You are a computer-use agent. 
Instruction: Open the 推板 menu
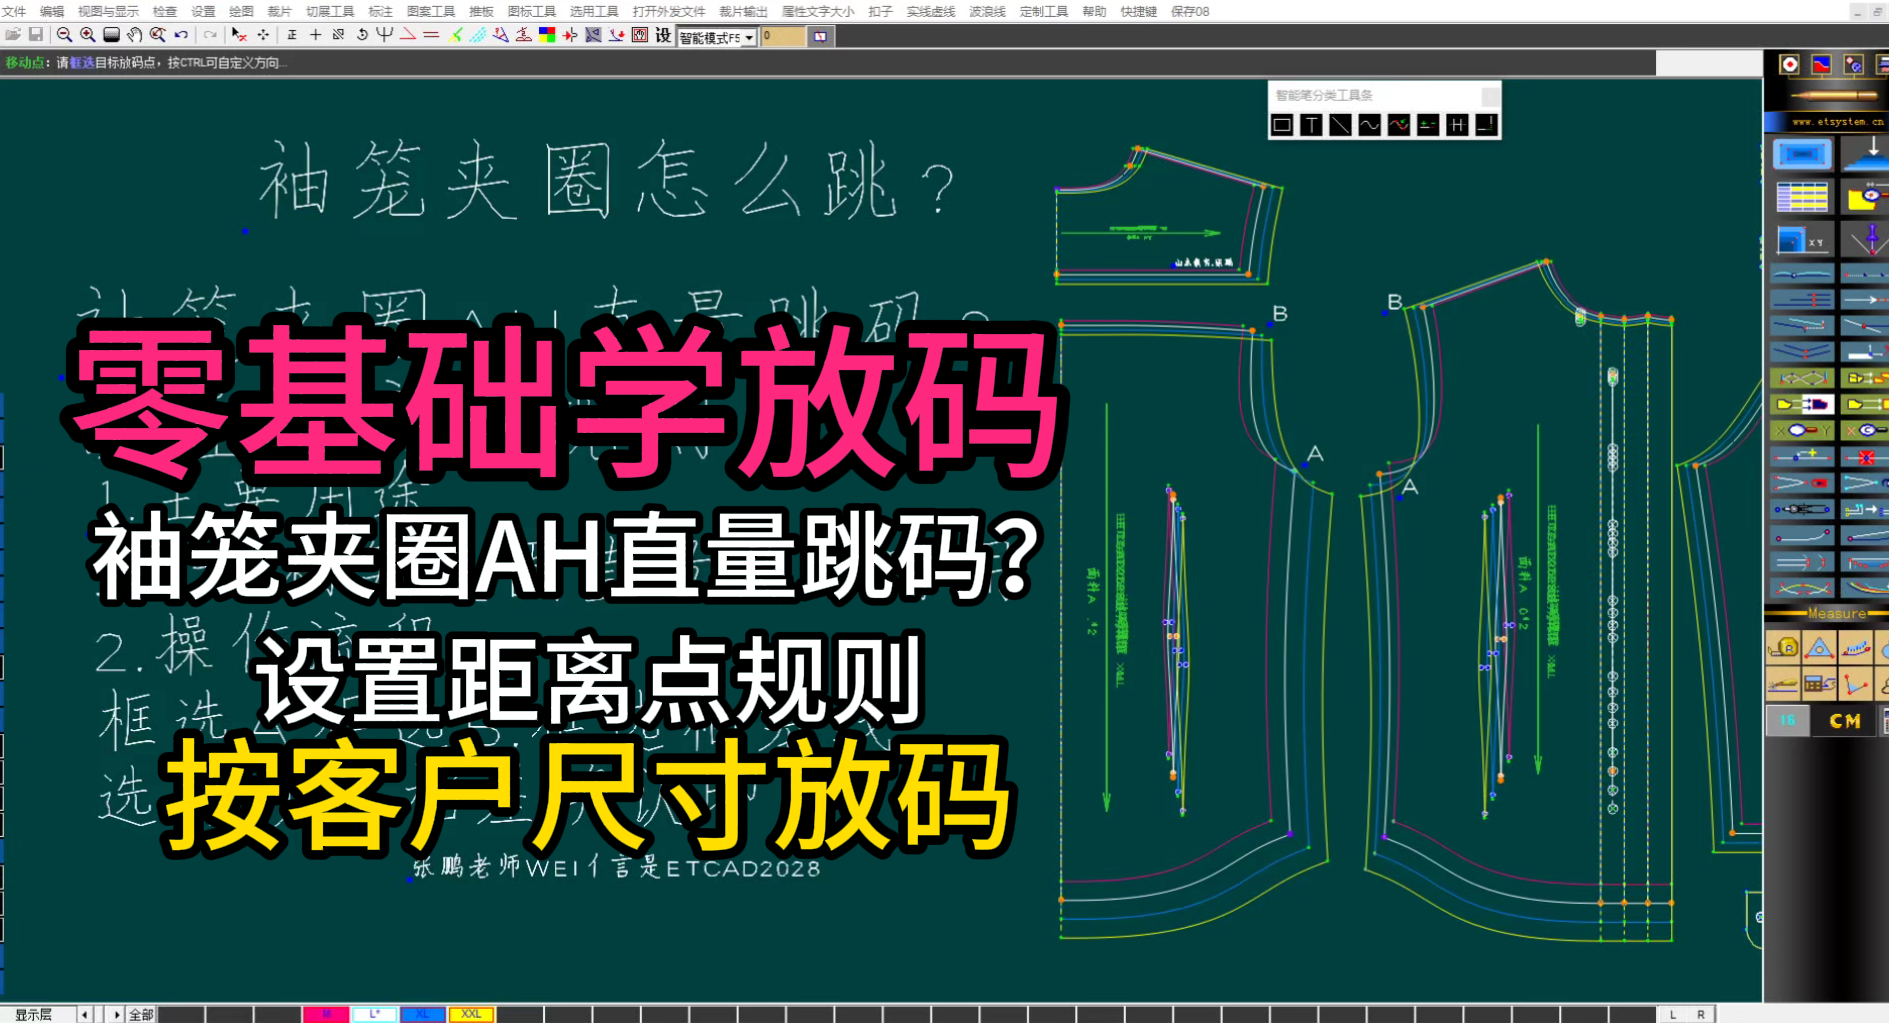(482, 11)
